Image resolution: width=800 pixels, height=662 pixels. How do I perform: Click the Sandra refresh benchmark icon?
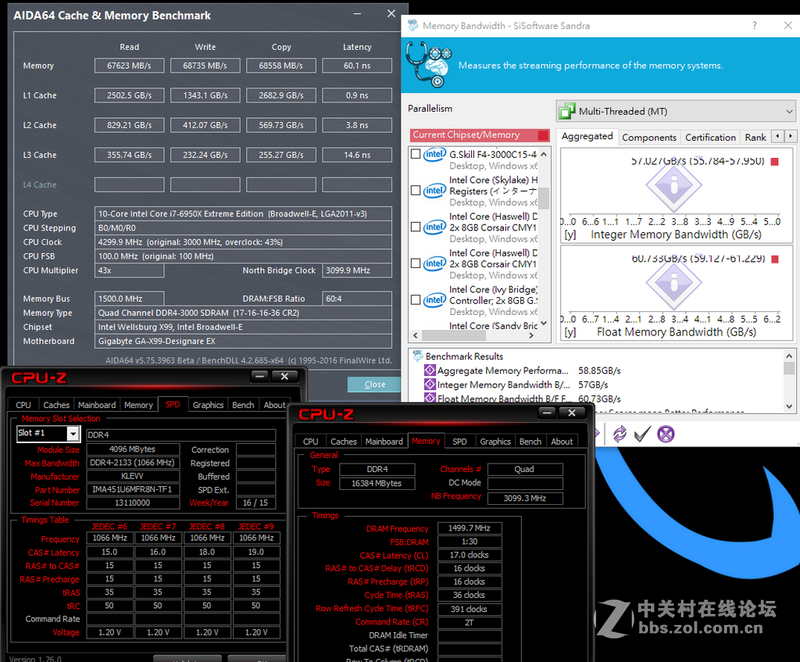pos(620,433)
